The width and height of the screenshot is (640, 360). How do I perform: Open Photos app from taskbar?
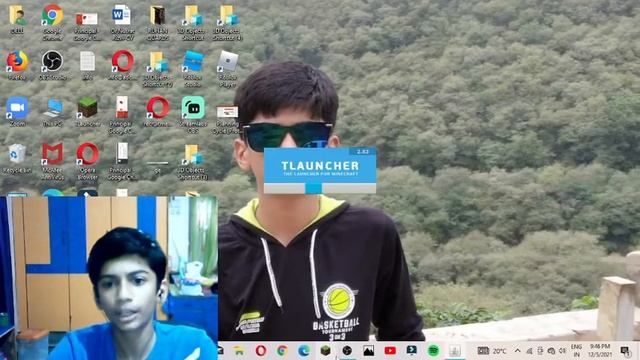point(369,351)
